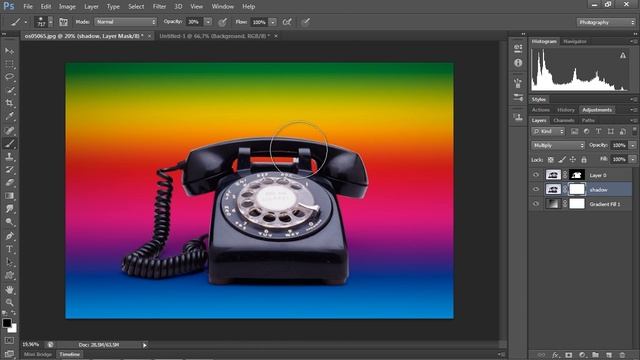Open brush Opacity slider dropdown arrow
640x360 pixels.
(208, 22)
